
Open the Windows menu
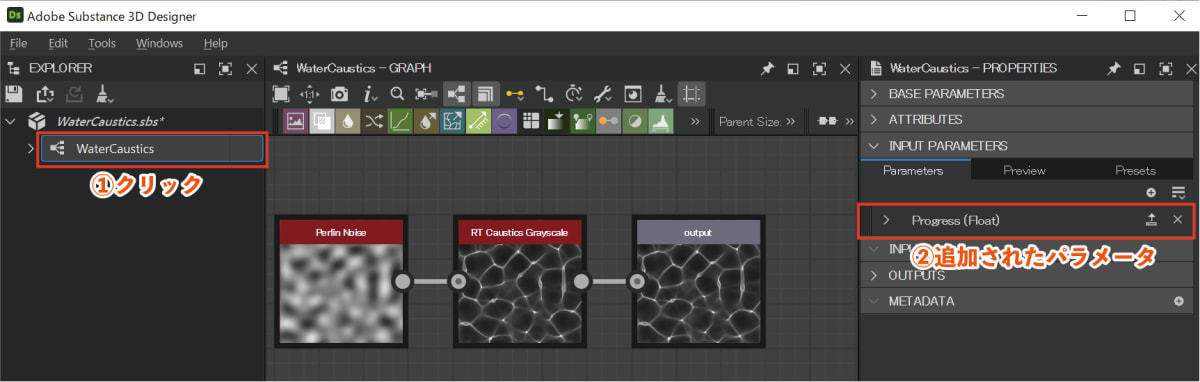pyautogui.click(x=160, y=43)
